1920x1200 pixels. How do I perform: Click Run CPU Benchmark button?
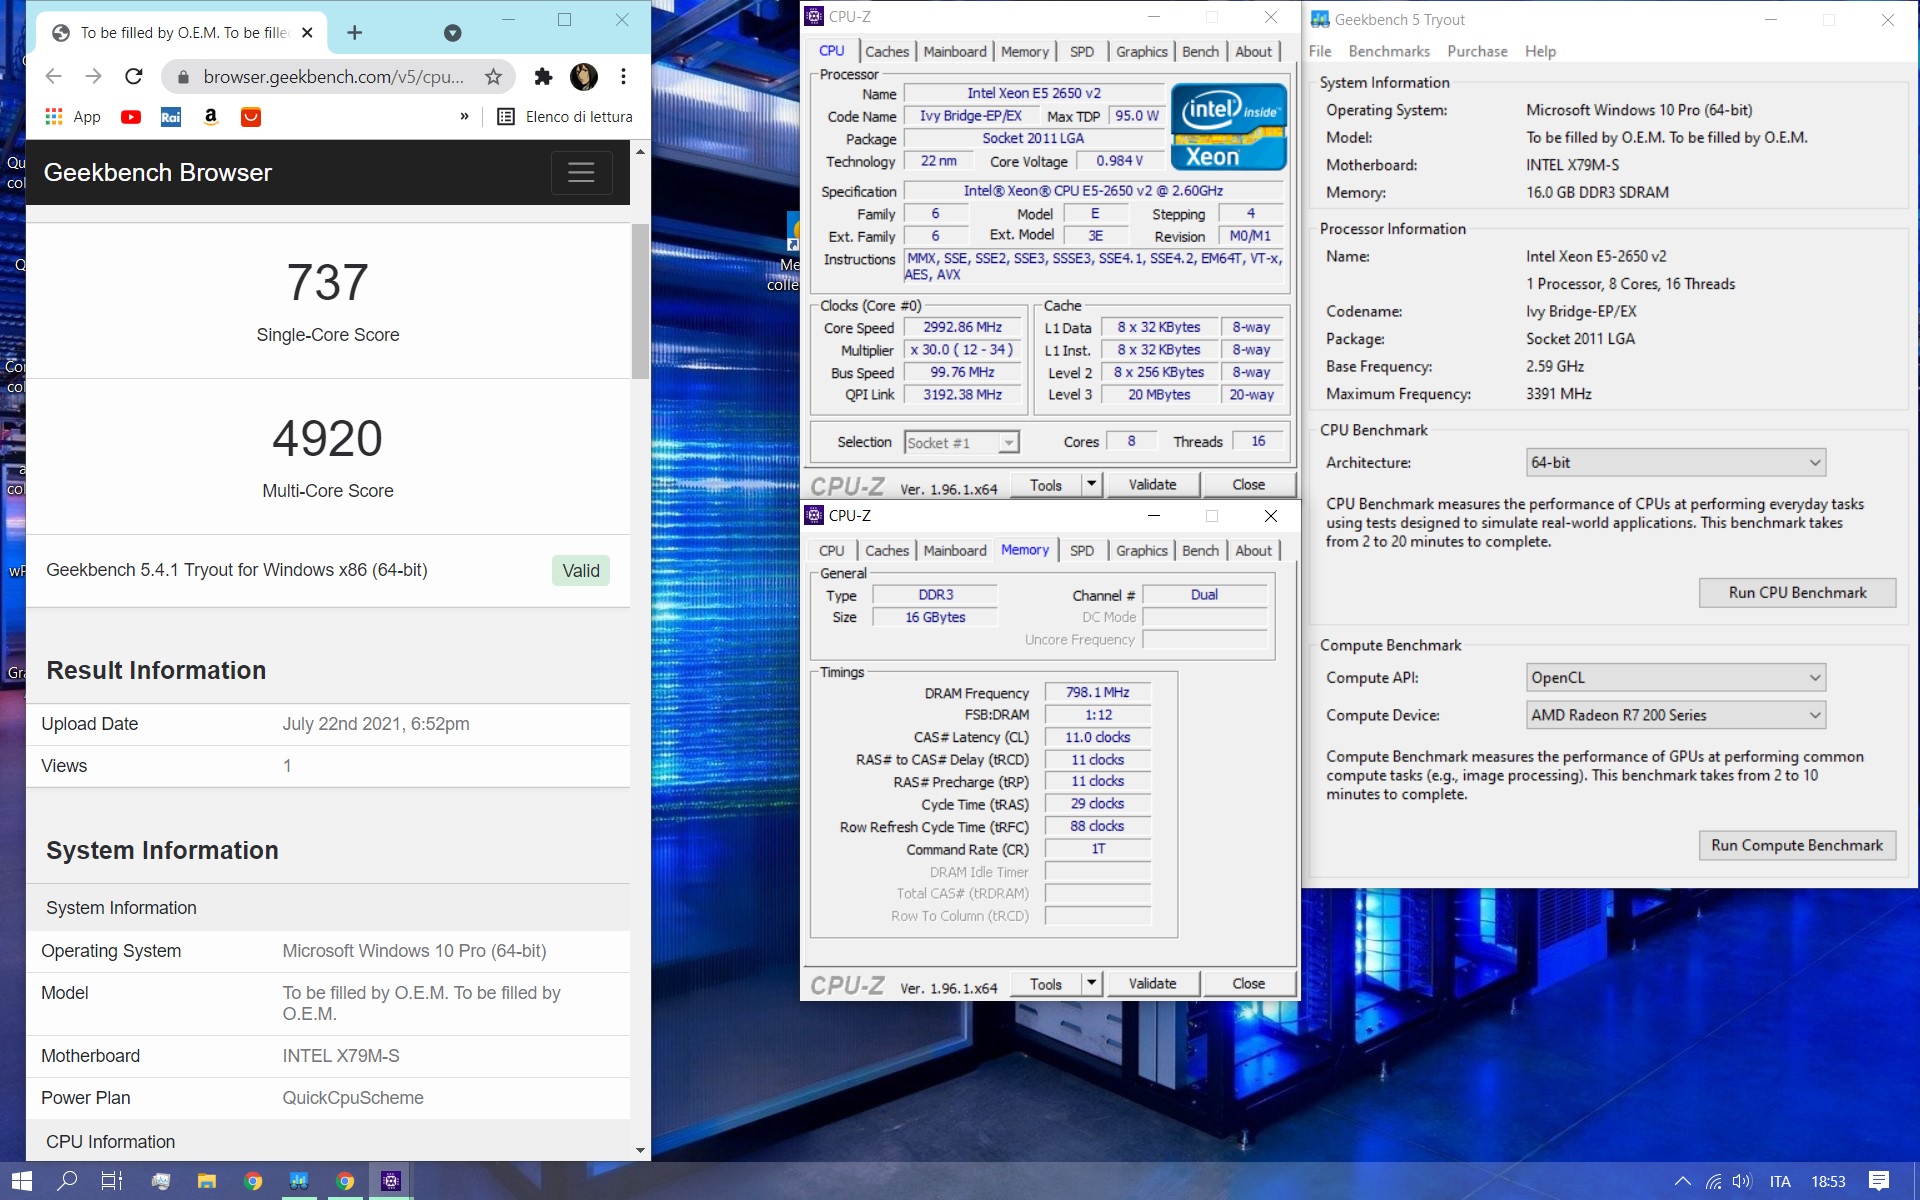pos(1797,592)
